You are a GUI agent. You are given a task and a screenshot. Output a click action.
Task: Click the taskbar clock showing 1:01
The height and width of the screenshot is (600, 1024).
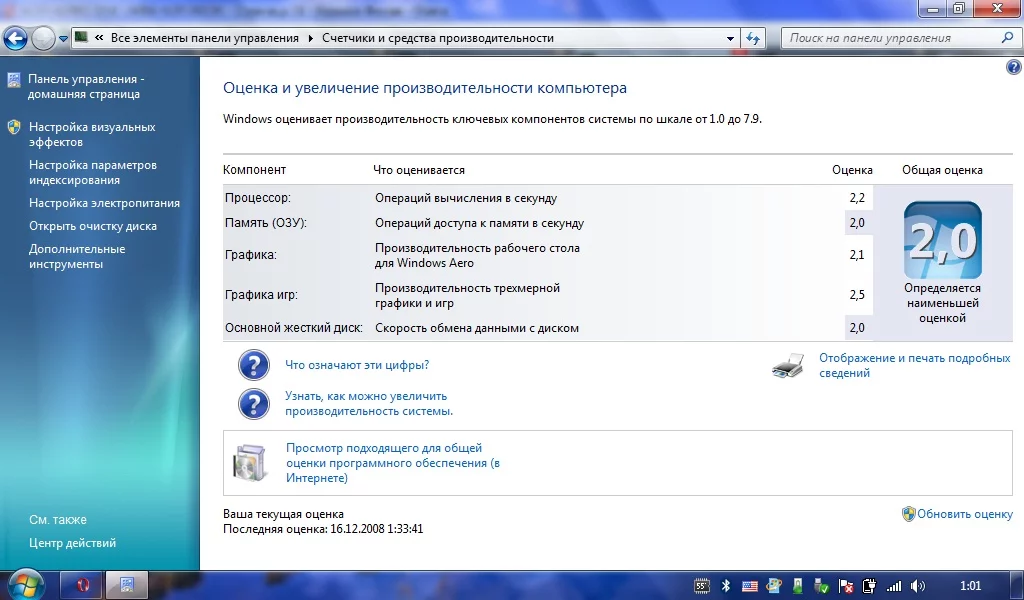(970, 586)
